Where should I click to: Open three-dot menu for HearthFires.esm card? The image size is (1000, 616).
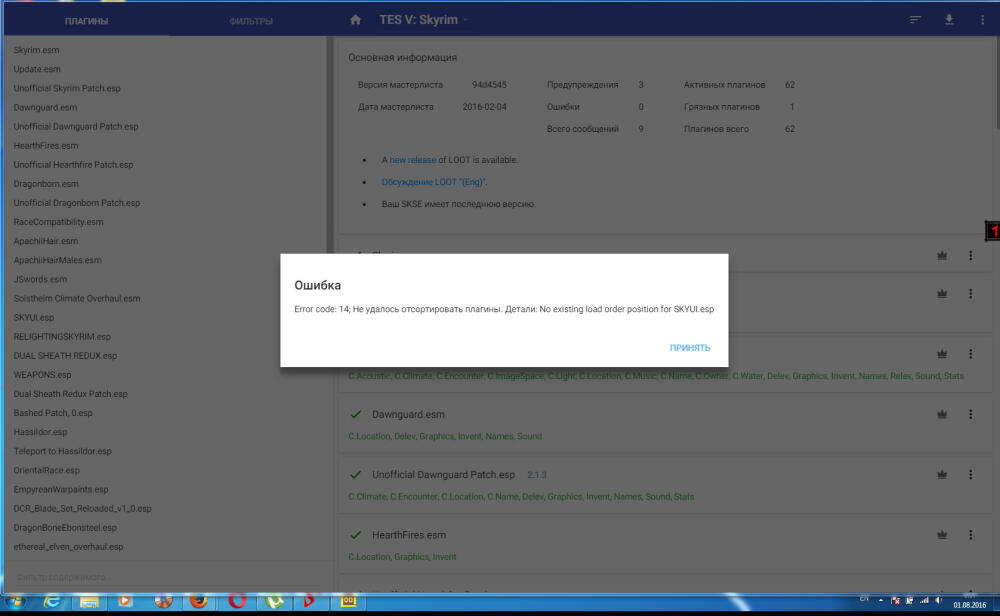(971, 535)
